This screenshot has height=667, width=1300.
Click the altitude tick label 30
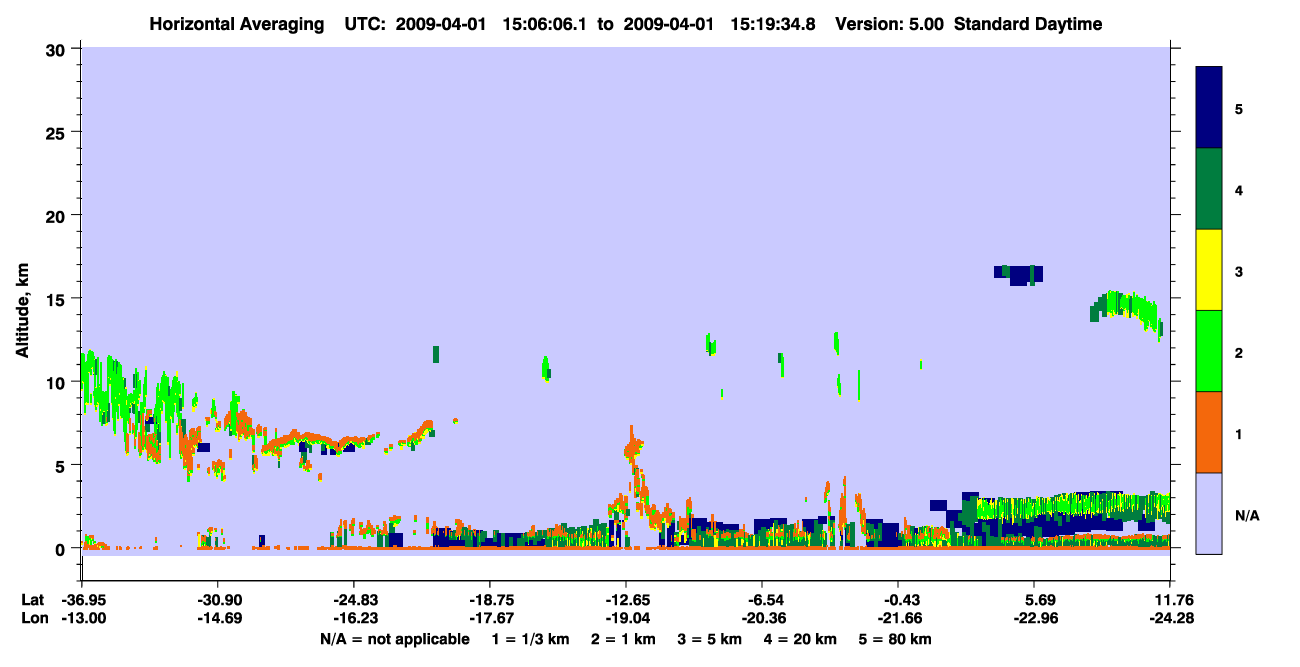coord(58,49)
